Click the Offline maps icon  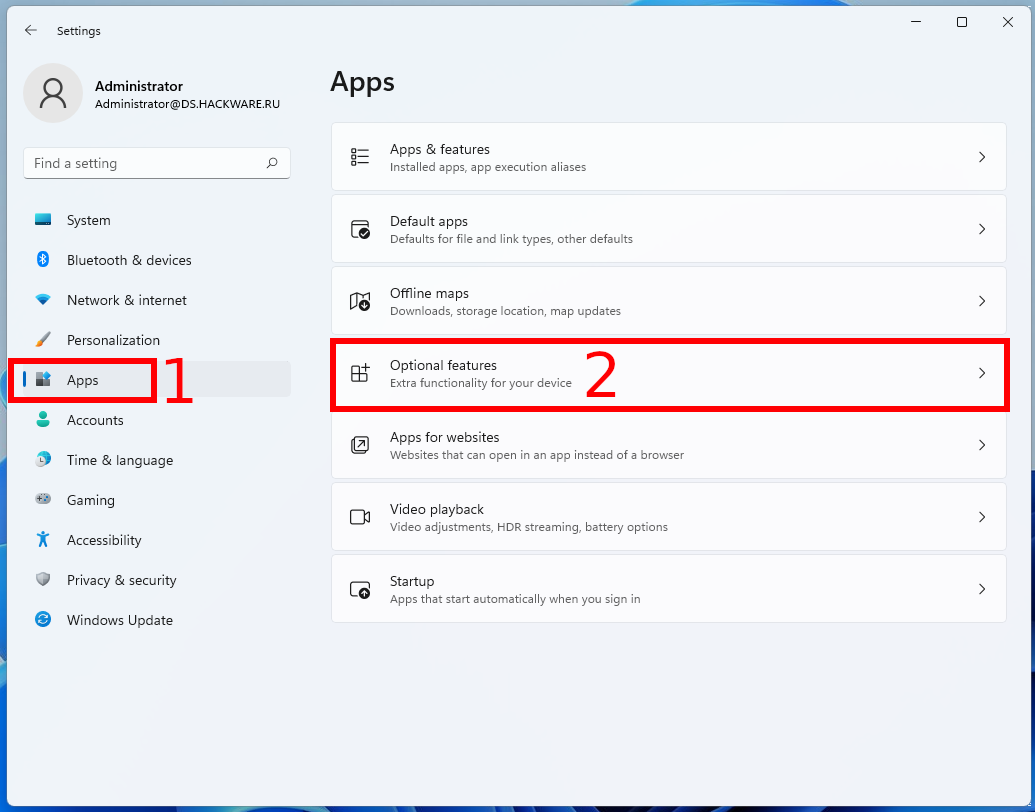[x=360, y=301]
